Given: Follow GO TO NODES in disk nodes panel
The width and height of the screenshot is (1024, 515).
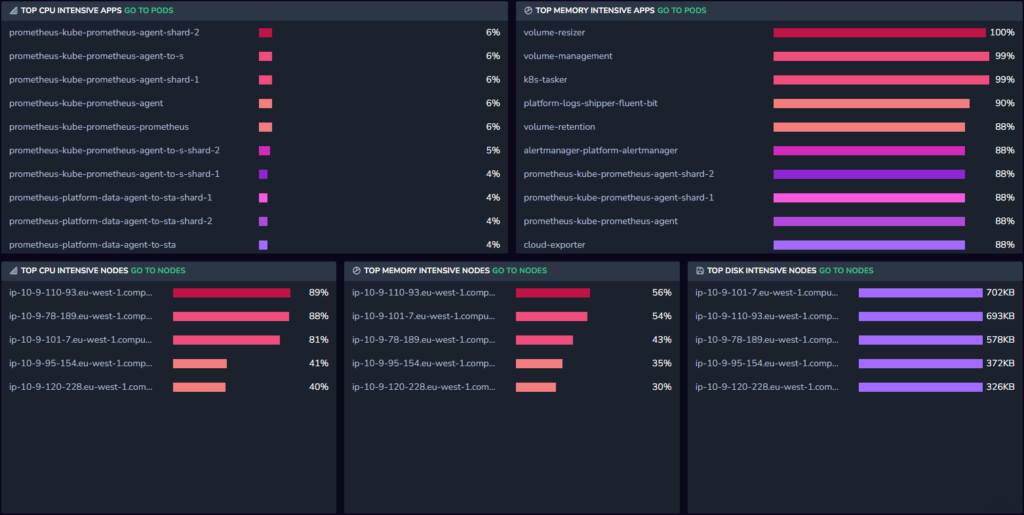Looking at the screenshot, I should click(846, 270).
